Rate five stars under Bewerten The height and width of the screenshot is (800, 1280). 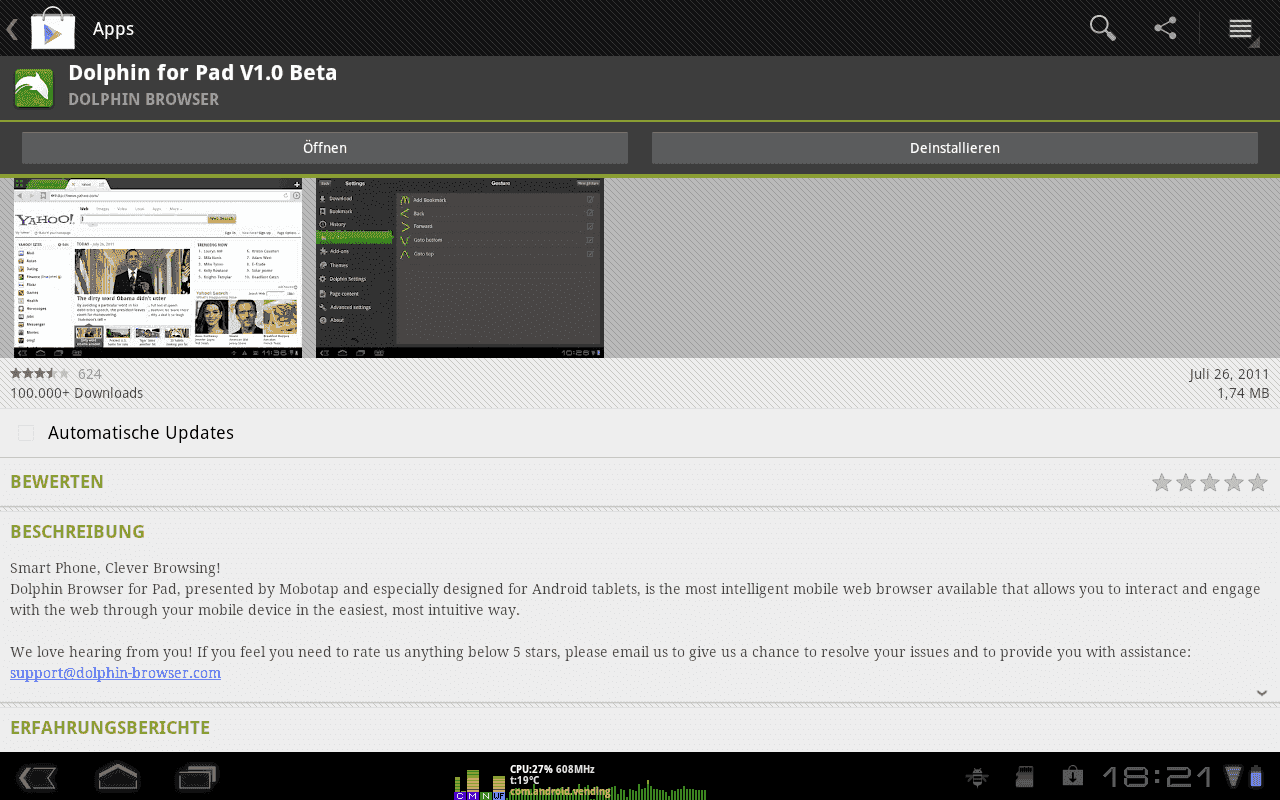point(1257,483)
